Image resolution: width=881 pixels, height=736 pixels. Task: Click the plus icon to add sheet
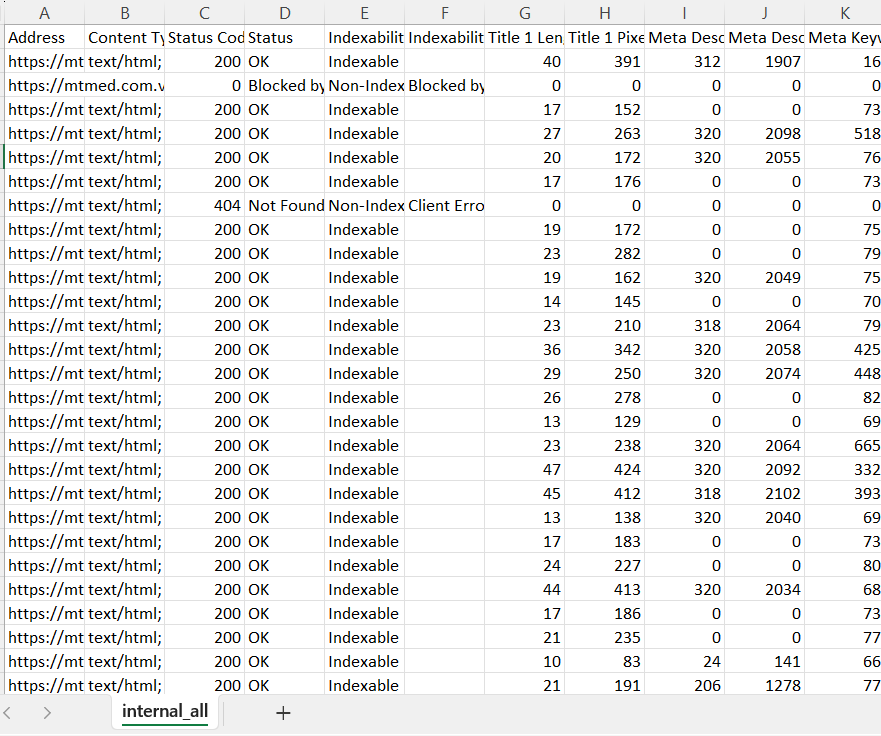(x=283, y=713)
